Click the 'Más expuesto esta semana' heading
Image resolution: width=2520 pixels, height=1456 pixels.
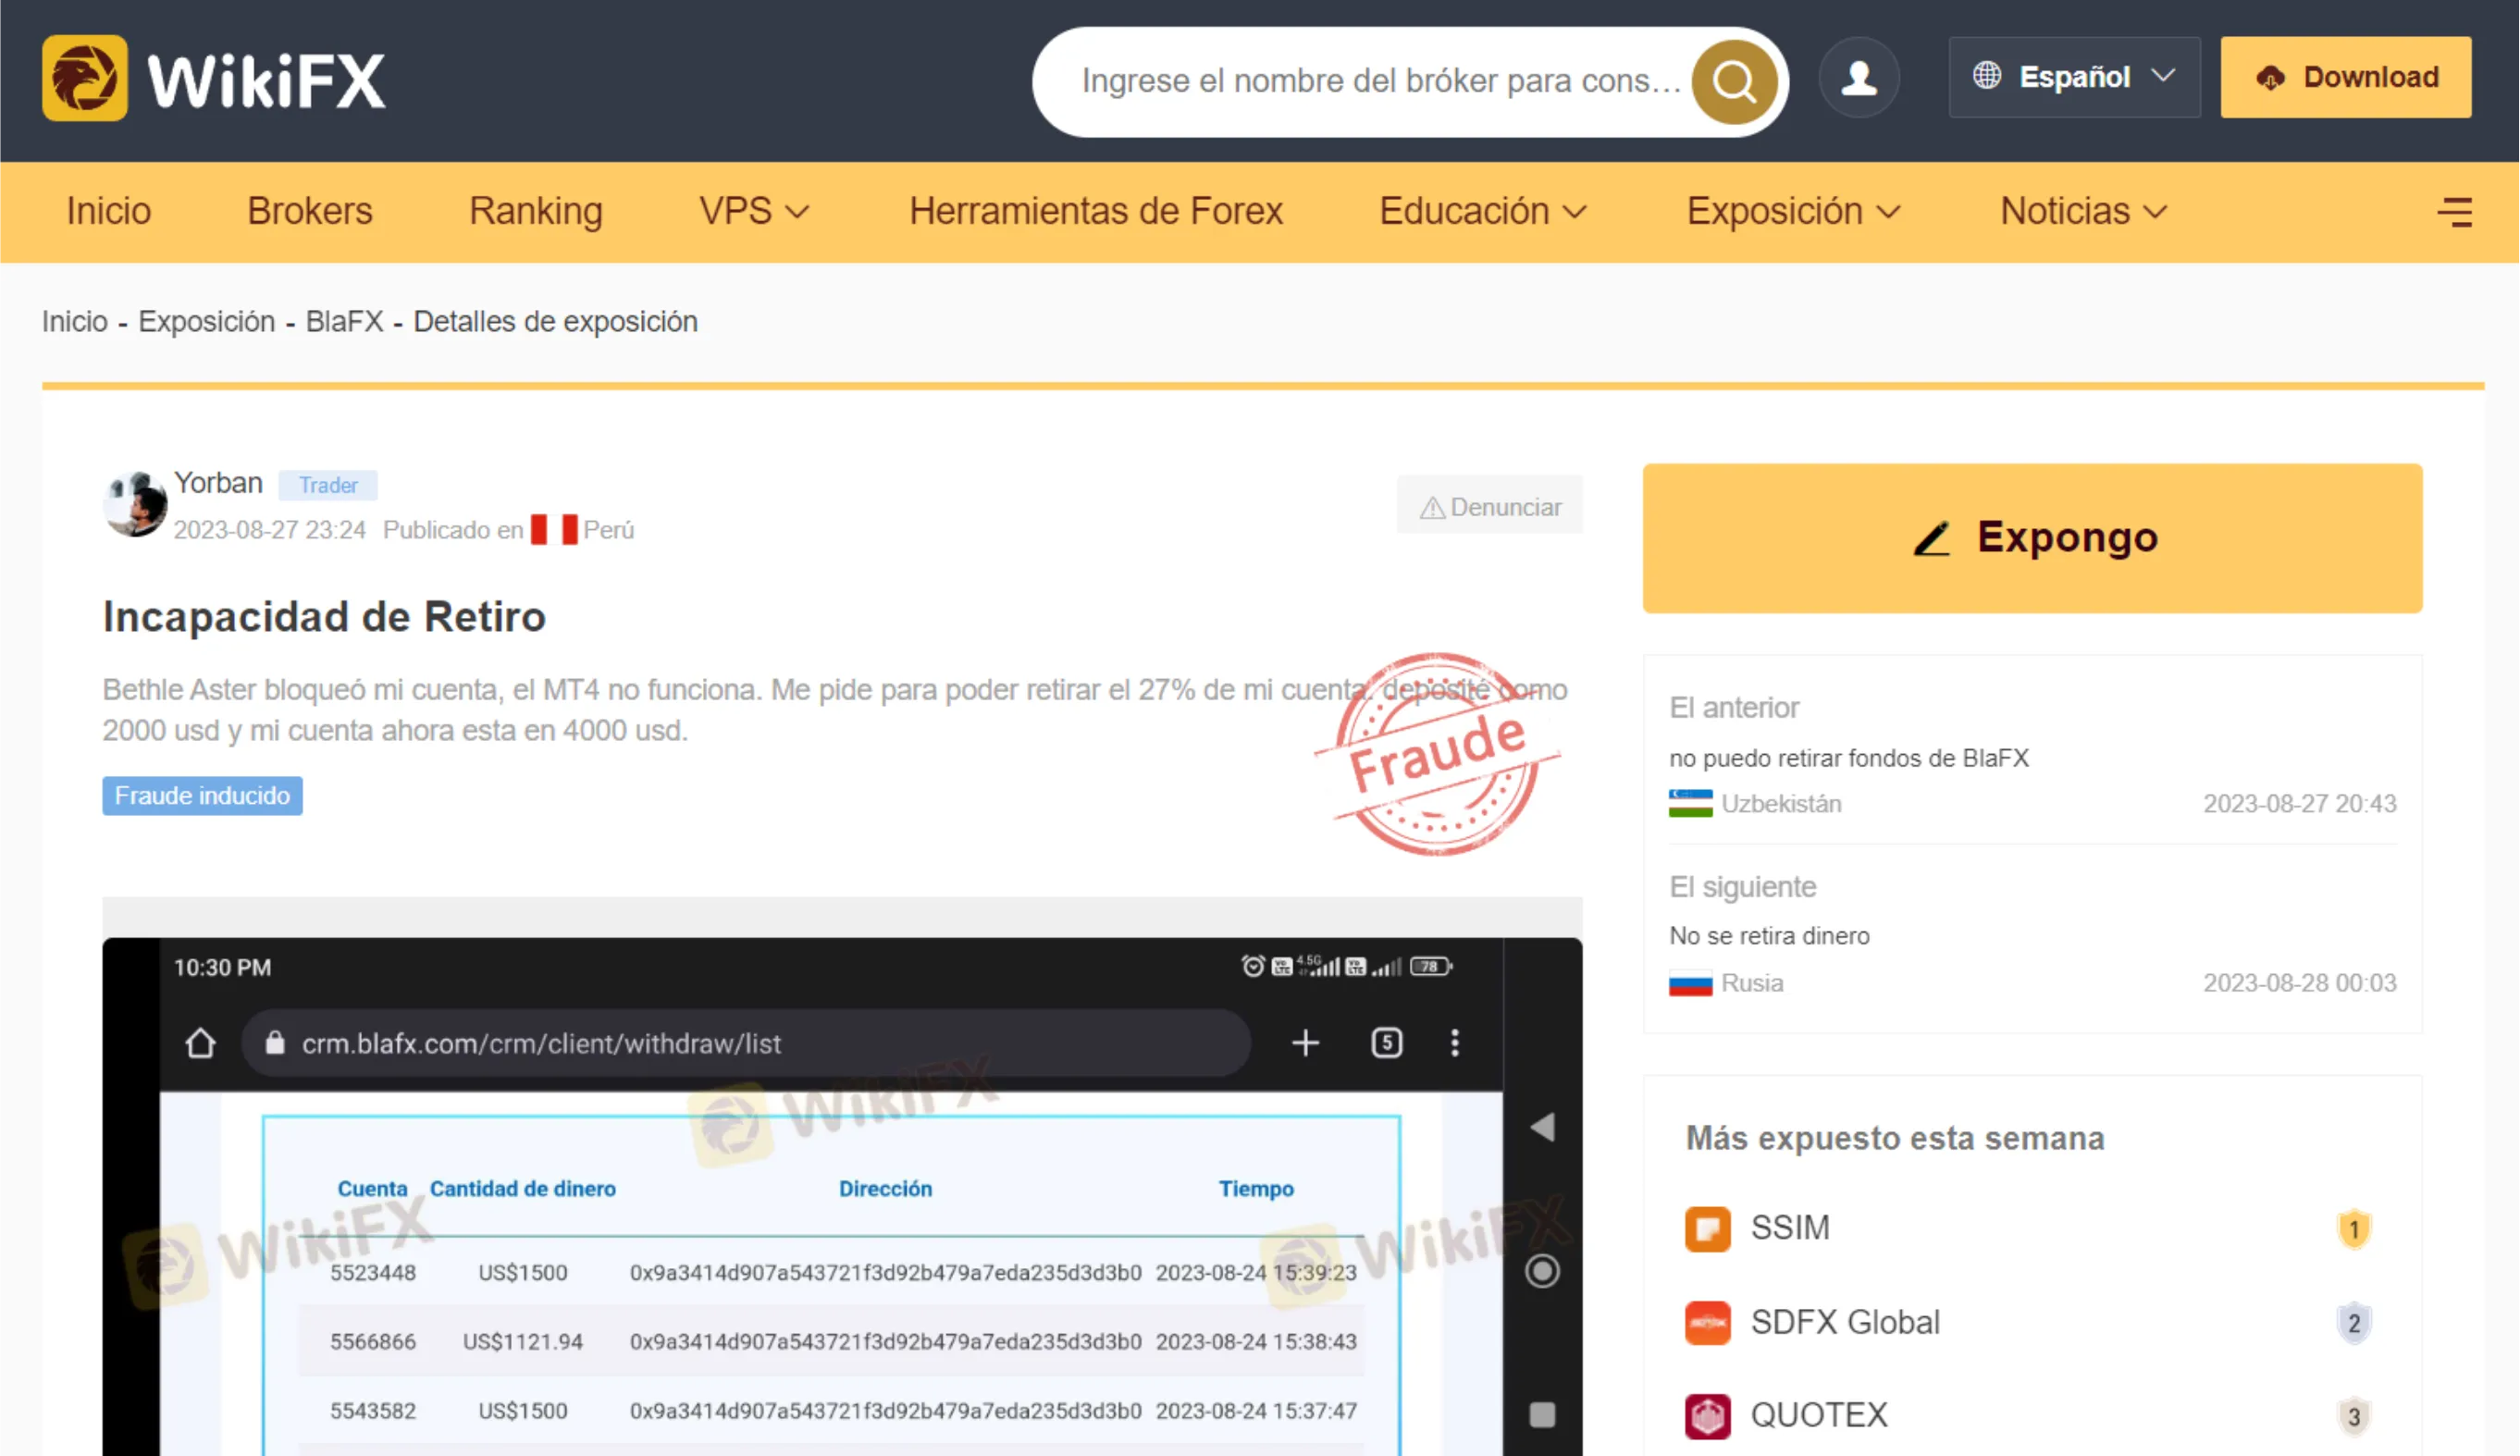point(1895,1138)
